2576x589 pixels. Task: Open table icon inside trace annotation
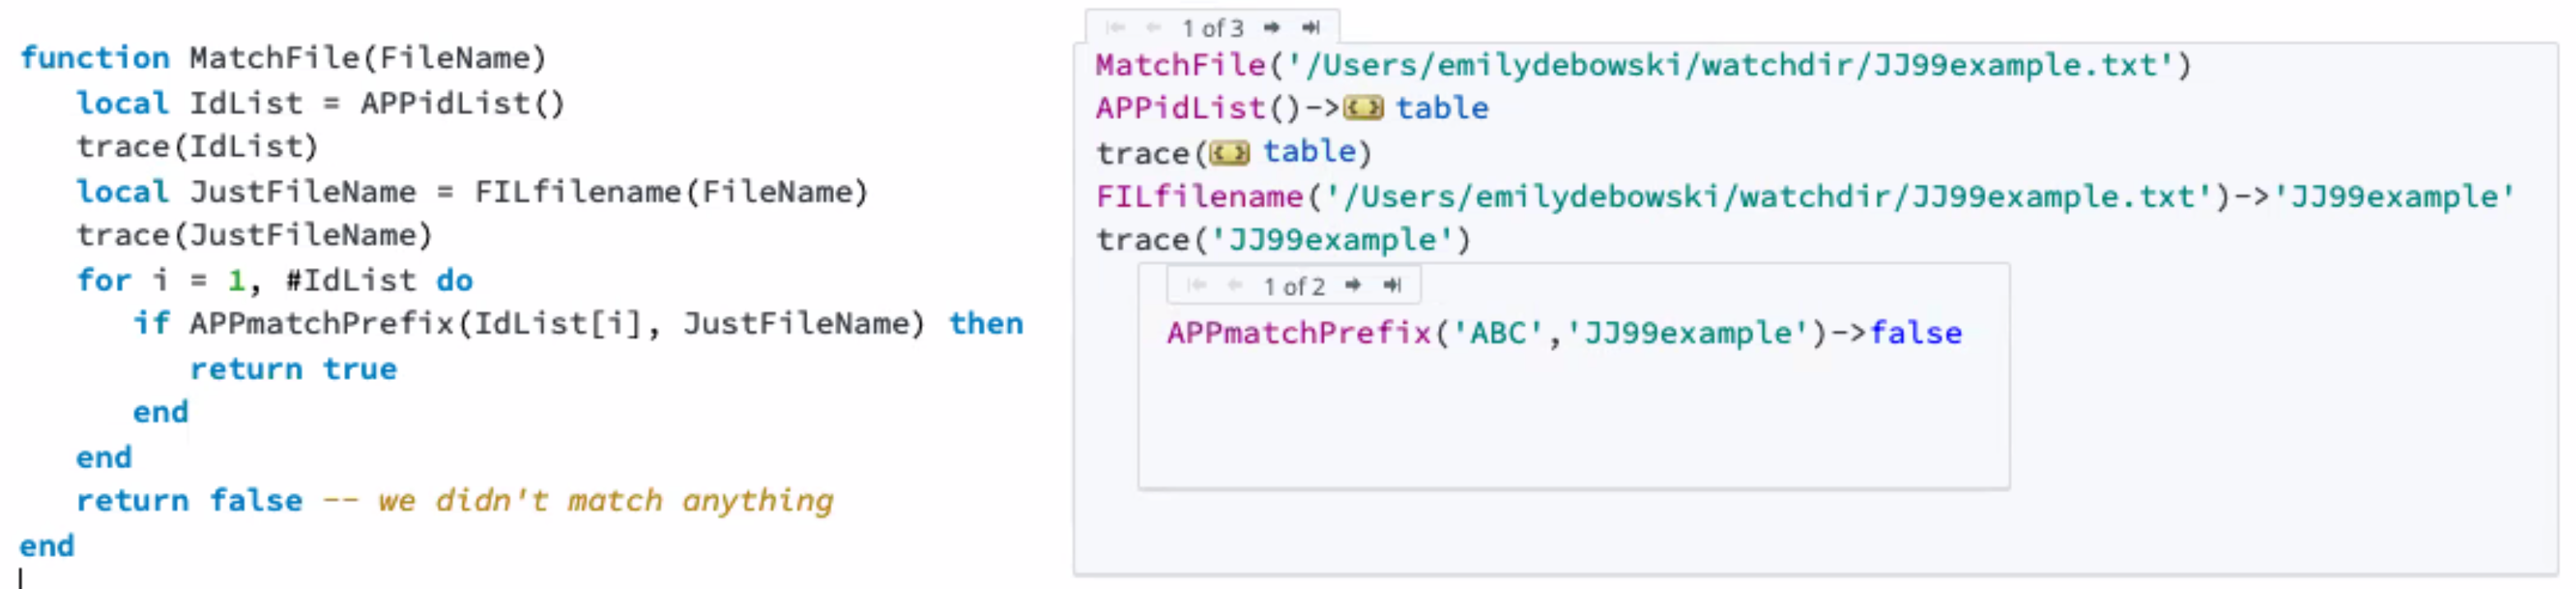(1229, 152)
